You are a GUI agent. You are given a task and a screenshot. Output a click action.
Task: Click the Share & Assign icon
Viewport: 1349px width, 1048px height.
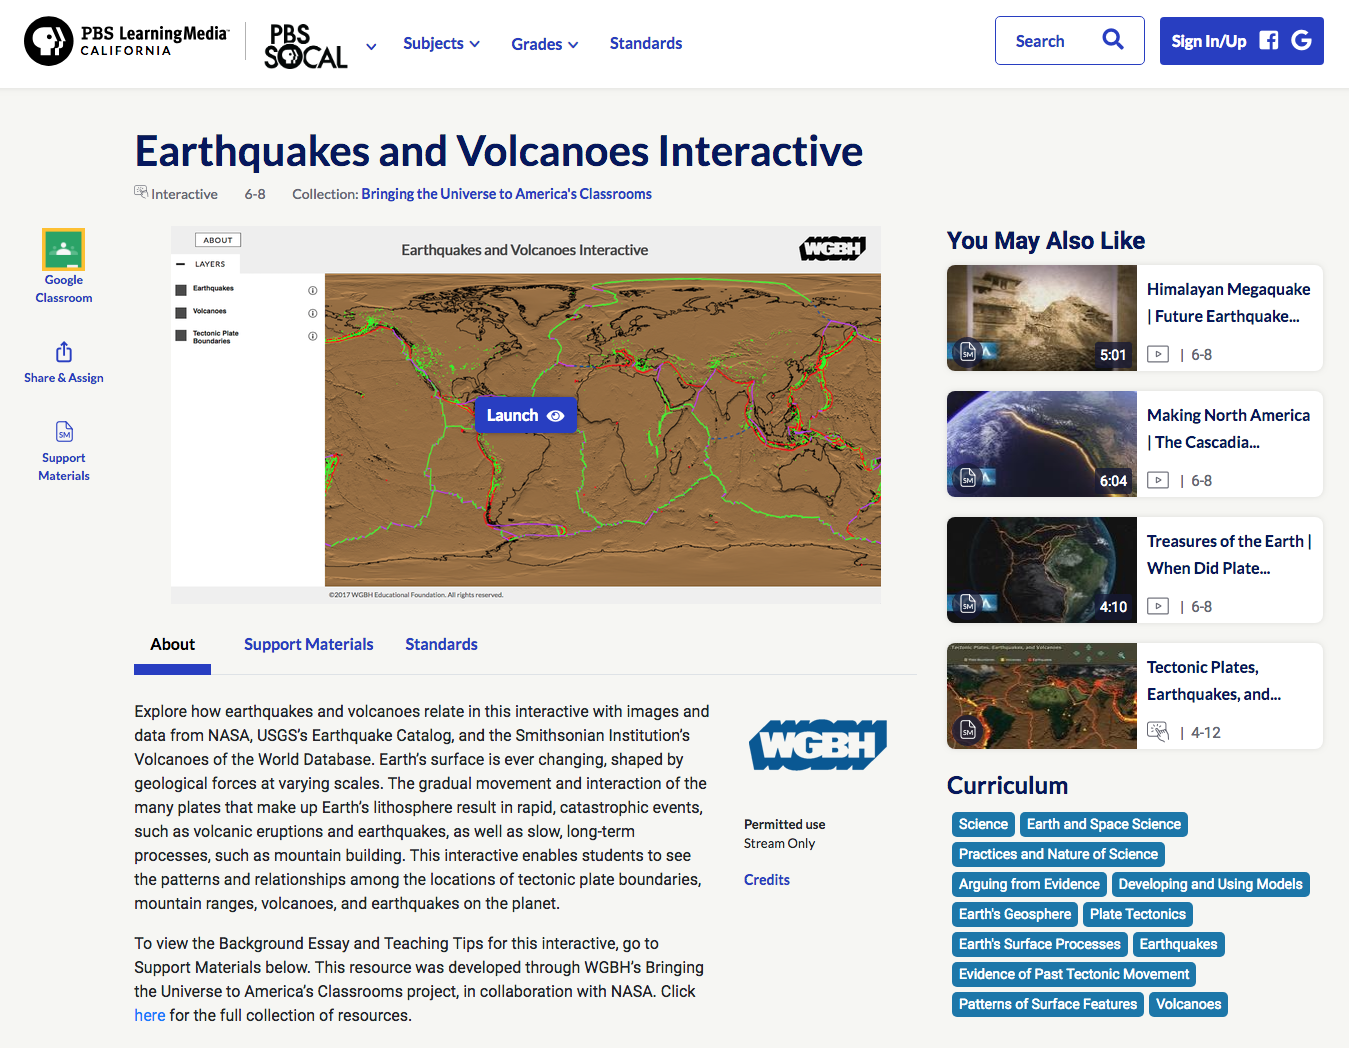pyautogui.click(x=63, y=352)
